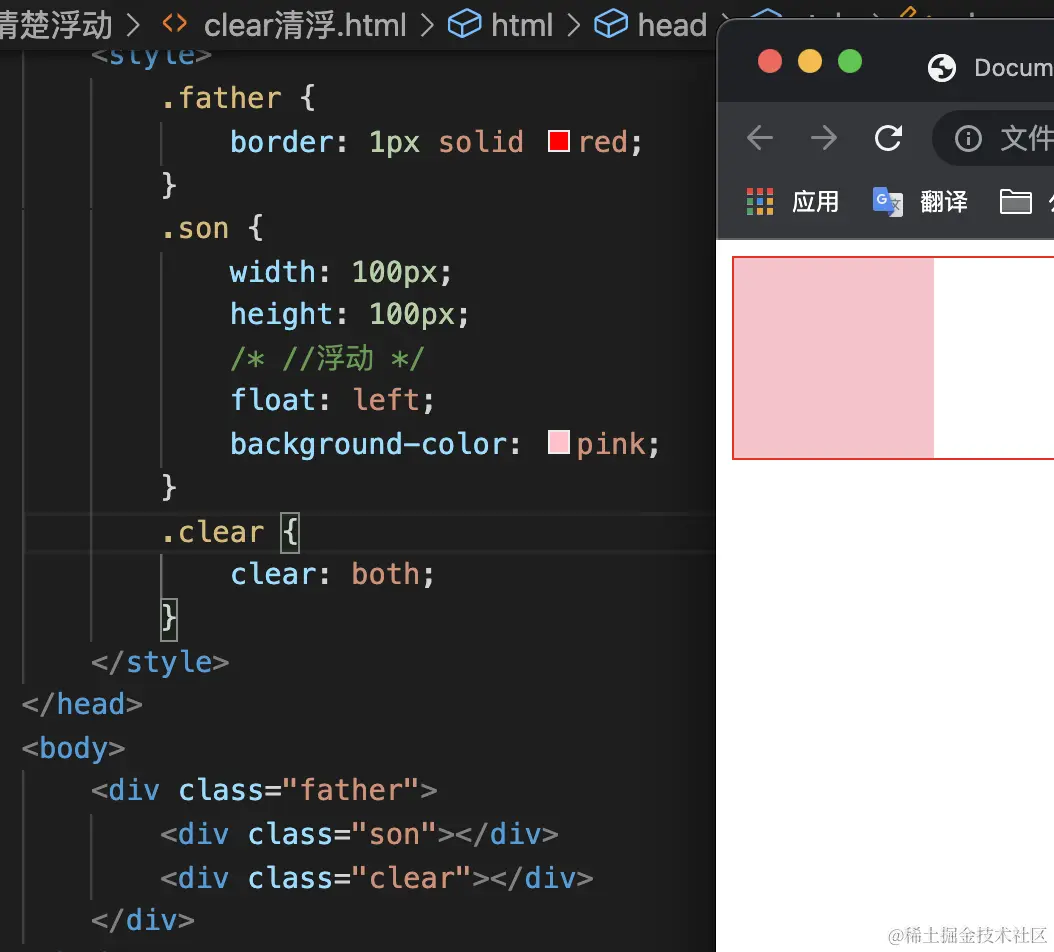
Task: Click the cube icon beside html breadcrumb
Action: click(464, 25)
